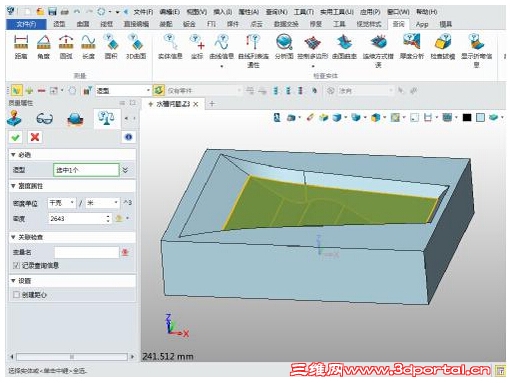Switch to the 曲面 ribbon tab
The height and width of the screenshot is (383, 510).
coord(83,24)
